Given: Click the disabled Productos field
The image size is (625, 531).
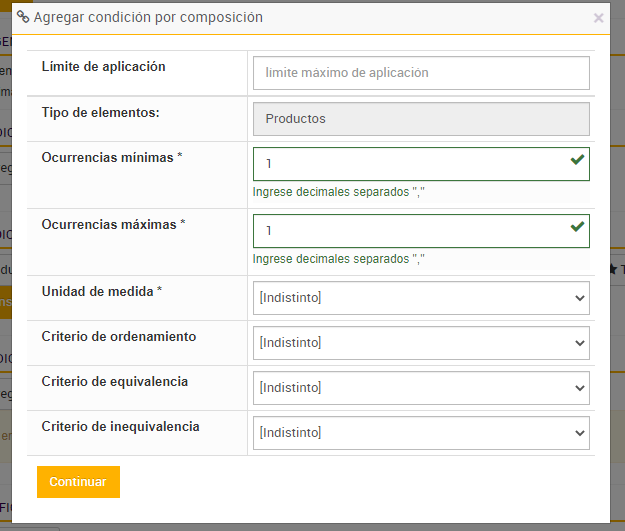Looking at the screenshot, I should pyautogui.click(x=421, y=119).
